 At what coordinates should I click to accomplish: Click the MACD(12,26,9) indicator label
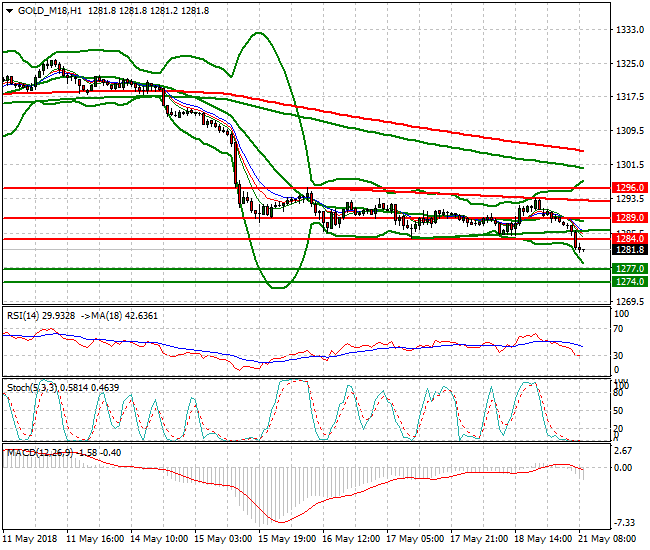coord(39,453)
